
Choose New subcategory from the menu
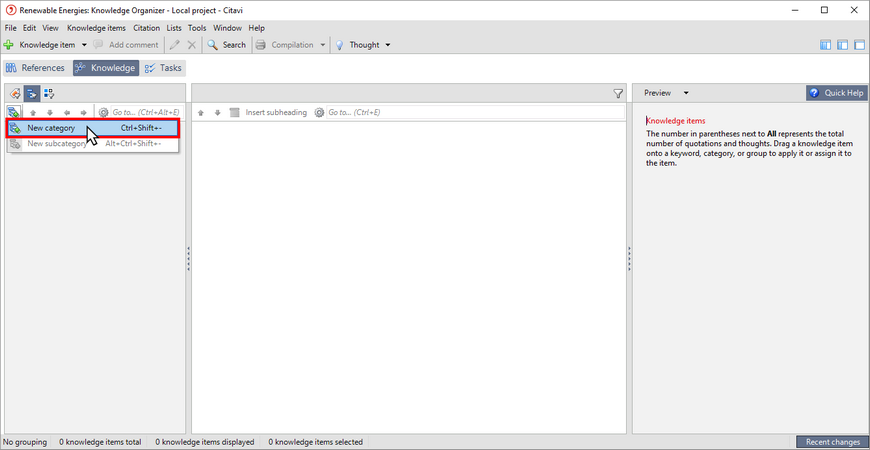coord(93,144)
